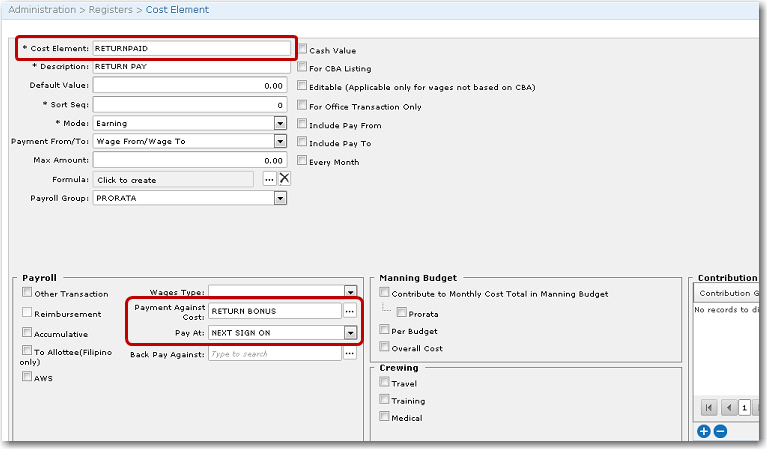The image size is (767, 449).
Task: Expand the Mode dropdown showing Earning
Action: (x=280, y=123)
